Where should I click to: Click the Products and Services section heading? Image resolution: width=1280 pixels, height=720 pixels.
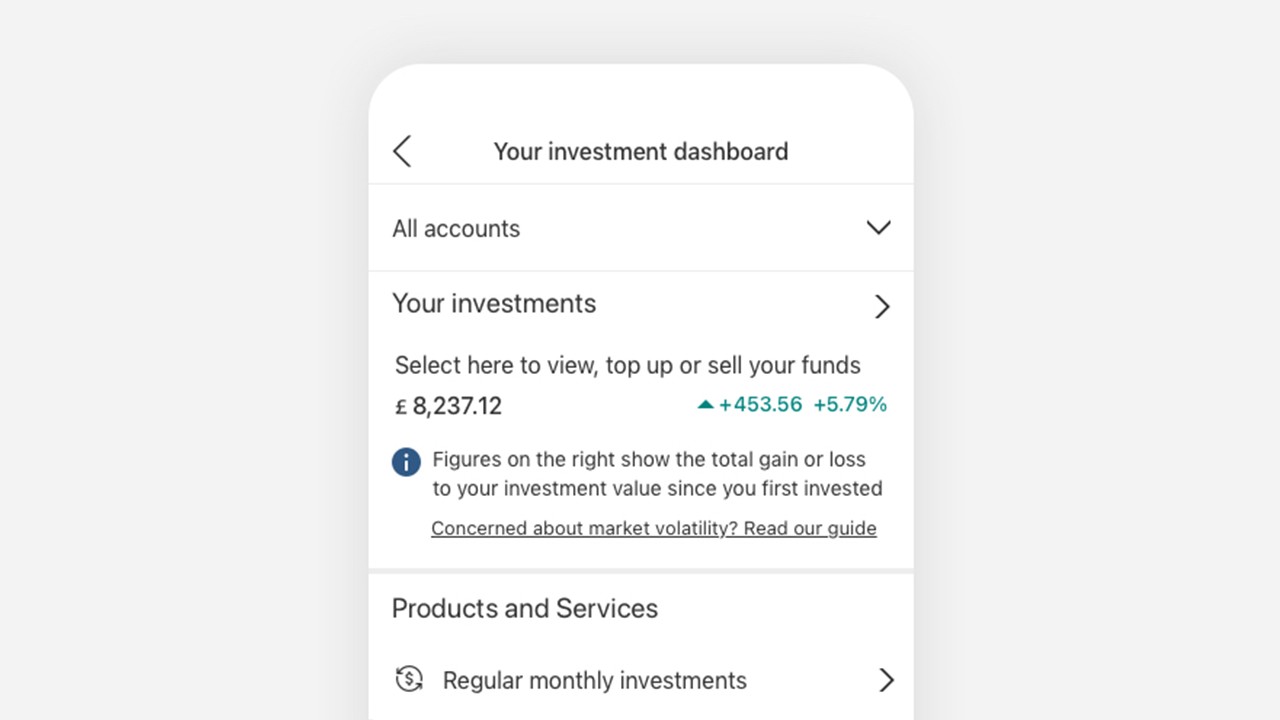click(525, 608)
